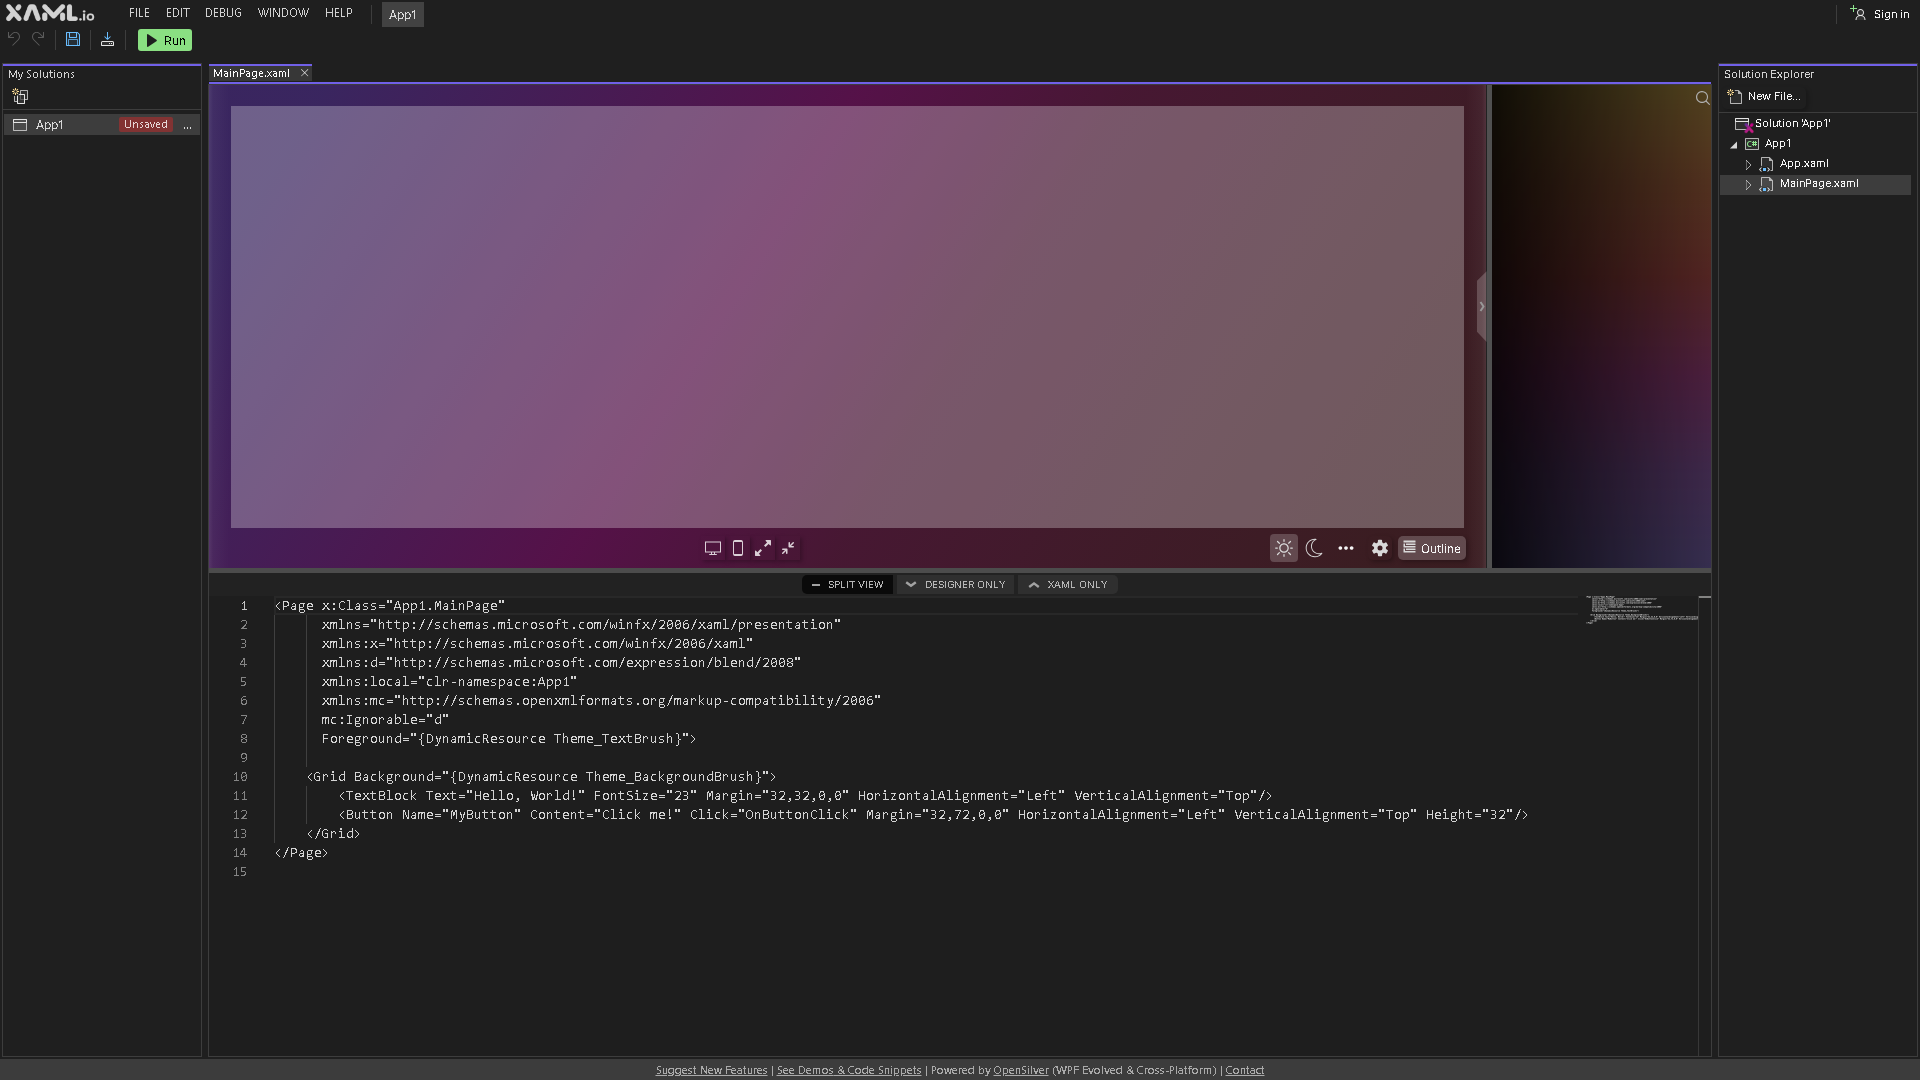1920x1080 pixels.
Task: Click the save floppy-disk icon
Action: [73, 40]
